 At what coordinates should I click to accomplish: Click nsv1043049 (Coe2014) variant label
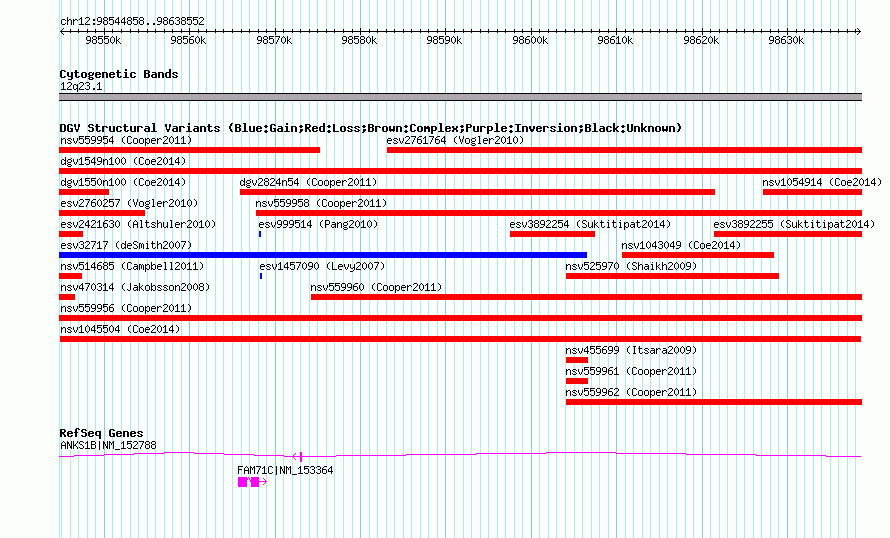point(681,245)
